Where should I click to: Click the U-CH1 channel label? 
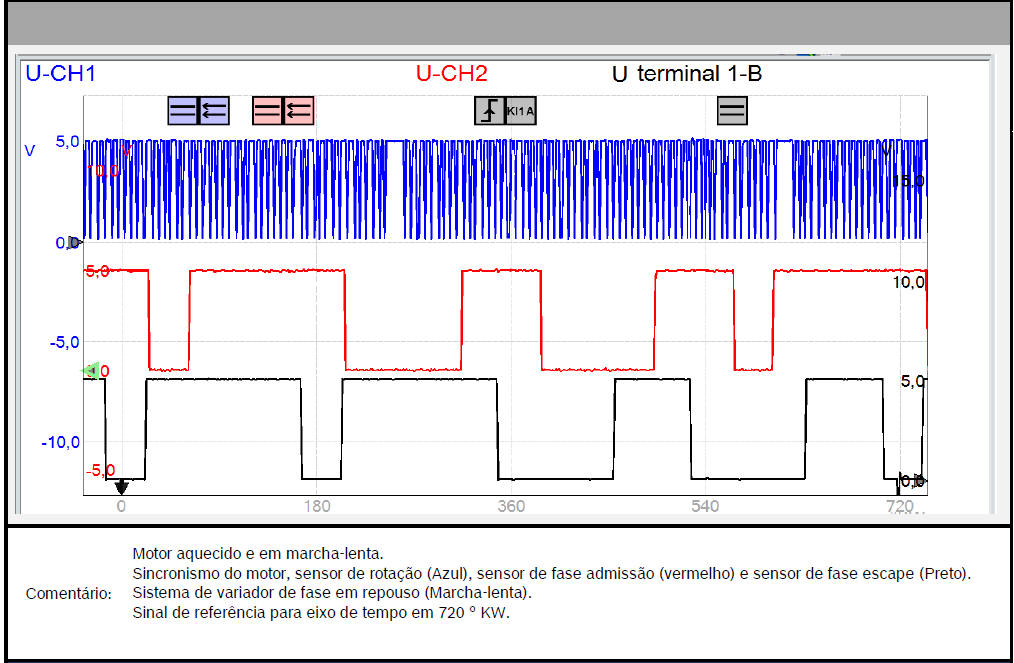point(60,73)
